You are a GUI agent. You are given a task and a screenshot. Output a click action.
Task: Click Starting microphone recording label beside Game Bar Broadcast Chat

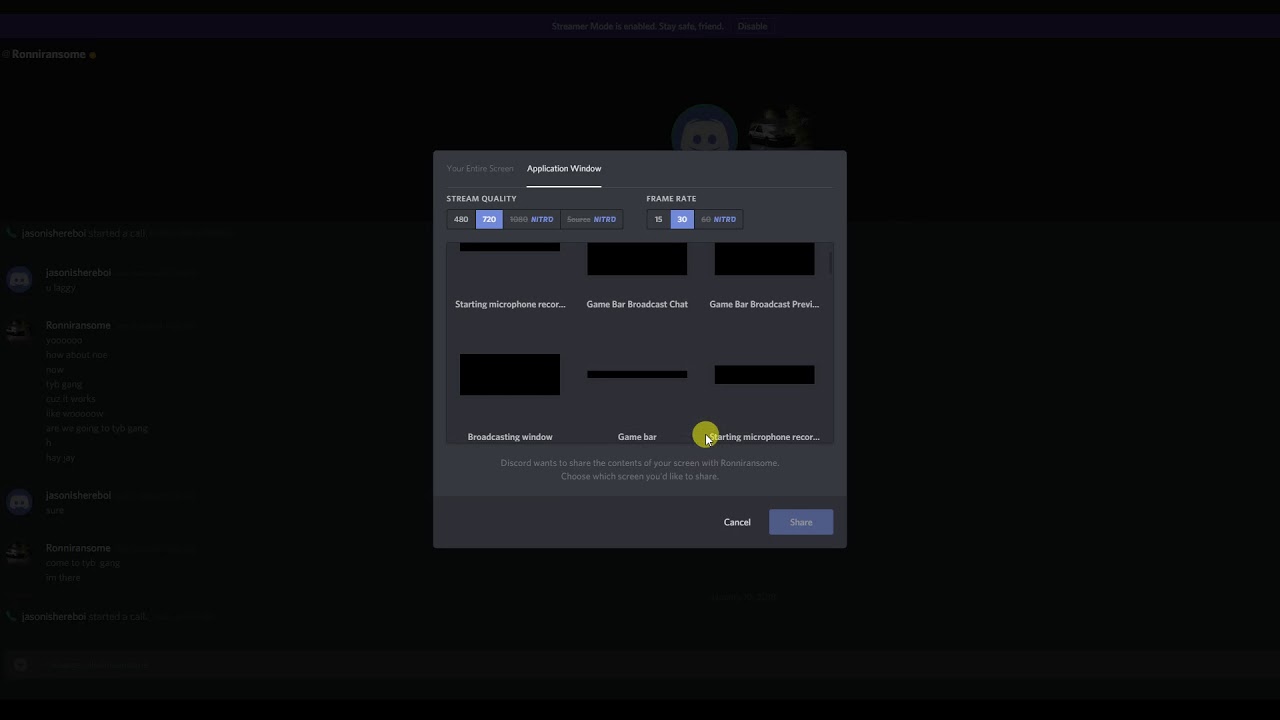point(510,304)
